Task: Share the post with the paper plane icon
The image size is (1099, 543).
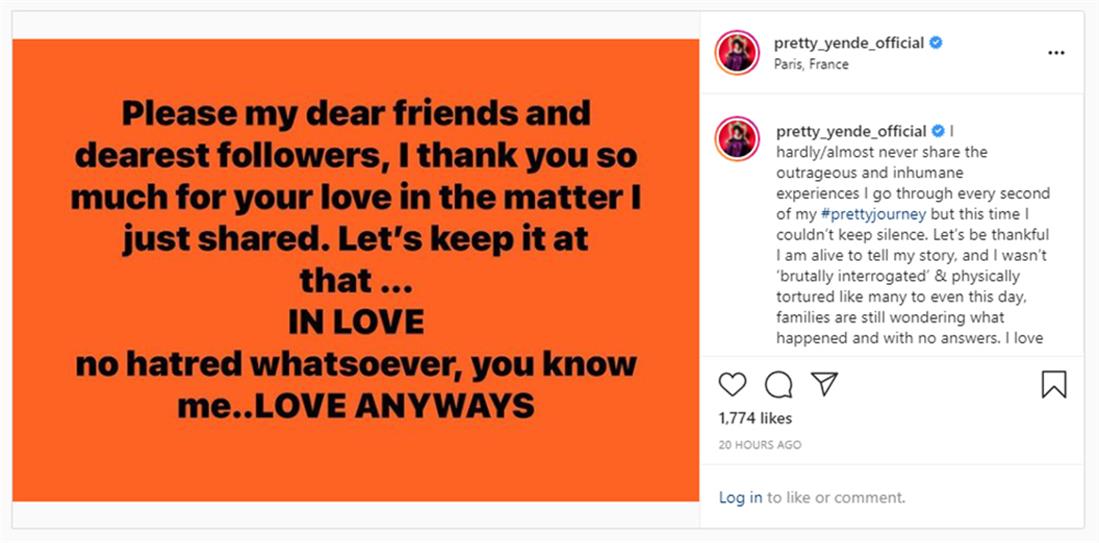Action: (824, 384)
